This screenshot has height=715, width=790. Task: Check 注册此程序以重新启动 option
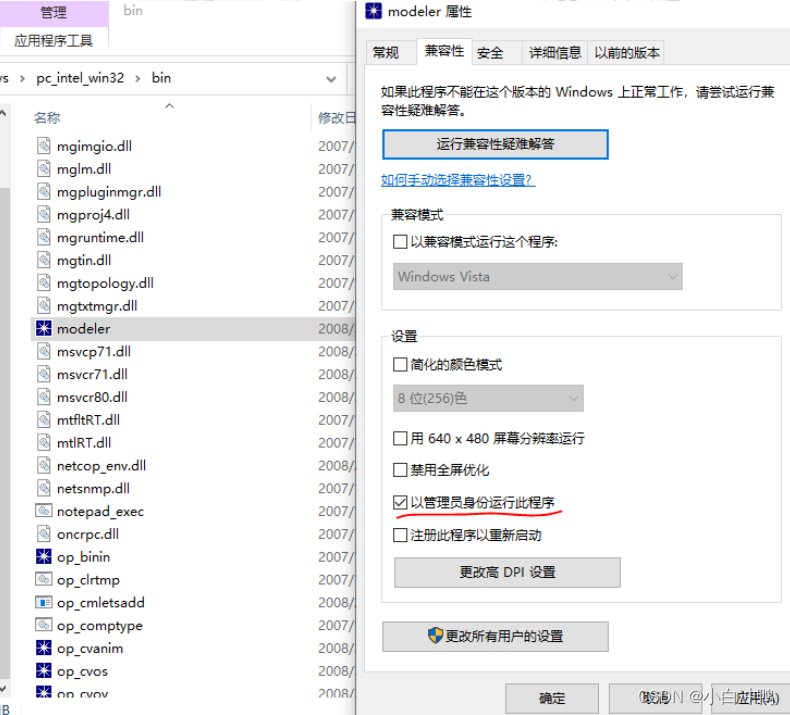click(400, 535)
